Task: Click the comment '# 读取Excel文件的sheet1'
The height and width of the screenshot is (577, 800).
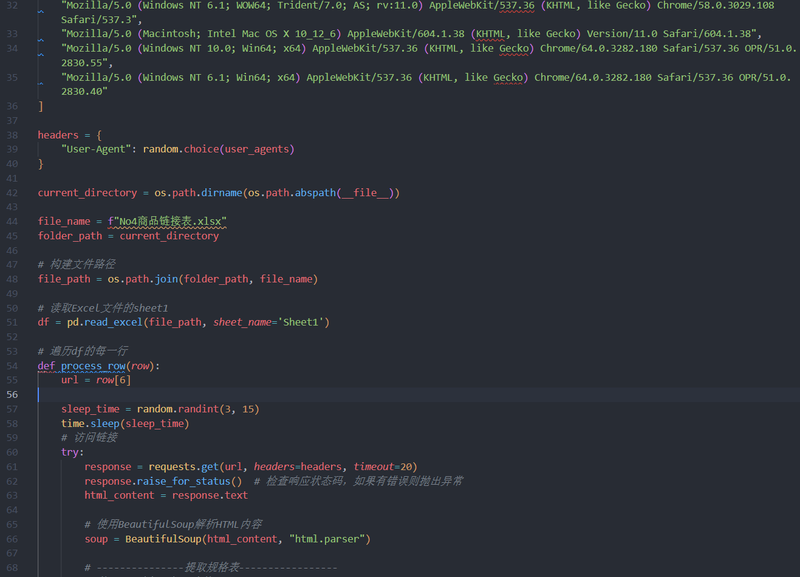Action: [x=103, y=308]
